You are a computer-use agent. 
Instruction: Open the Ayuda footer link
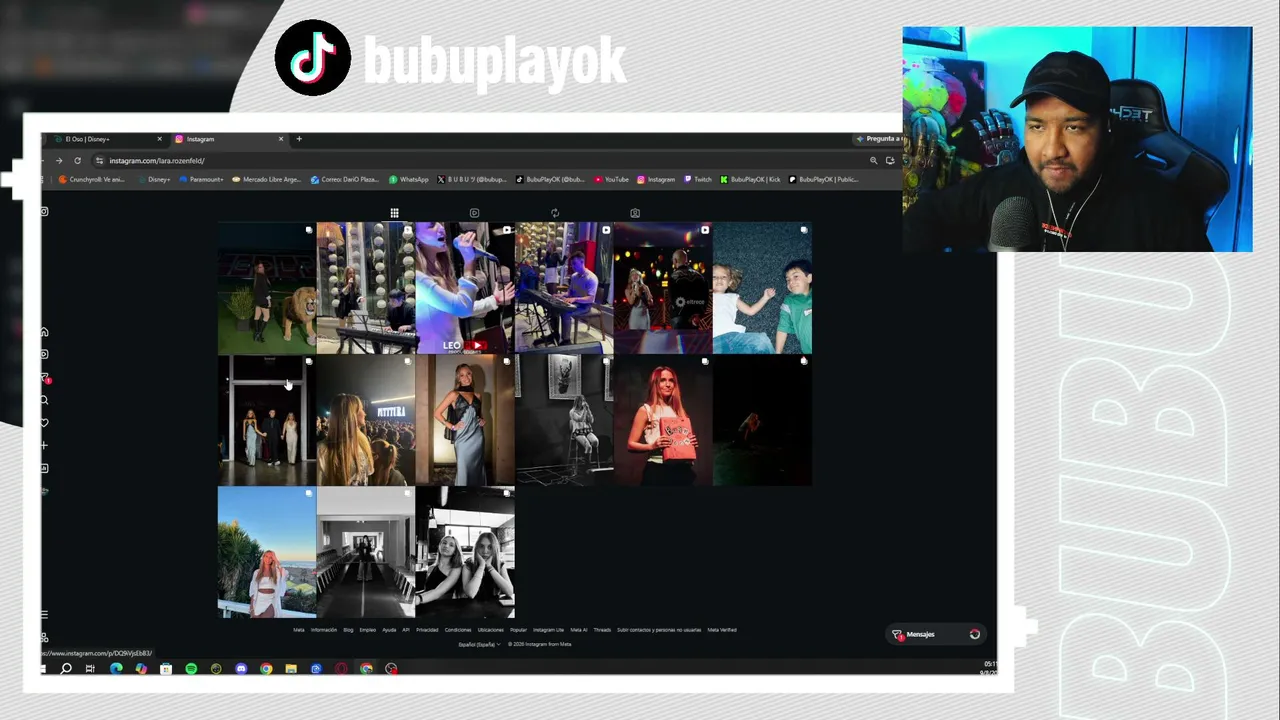(x=389, y=630)
